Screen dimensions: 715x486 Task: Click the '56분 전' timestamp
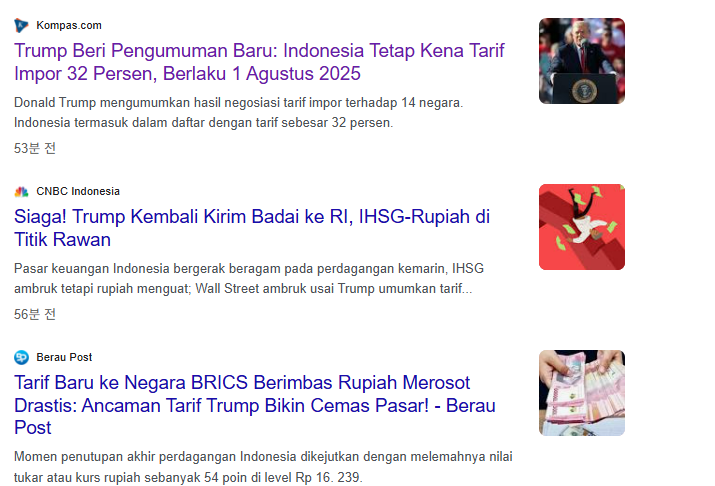35,315
